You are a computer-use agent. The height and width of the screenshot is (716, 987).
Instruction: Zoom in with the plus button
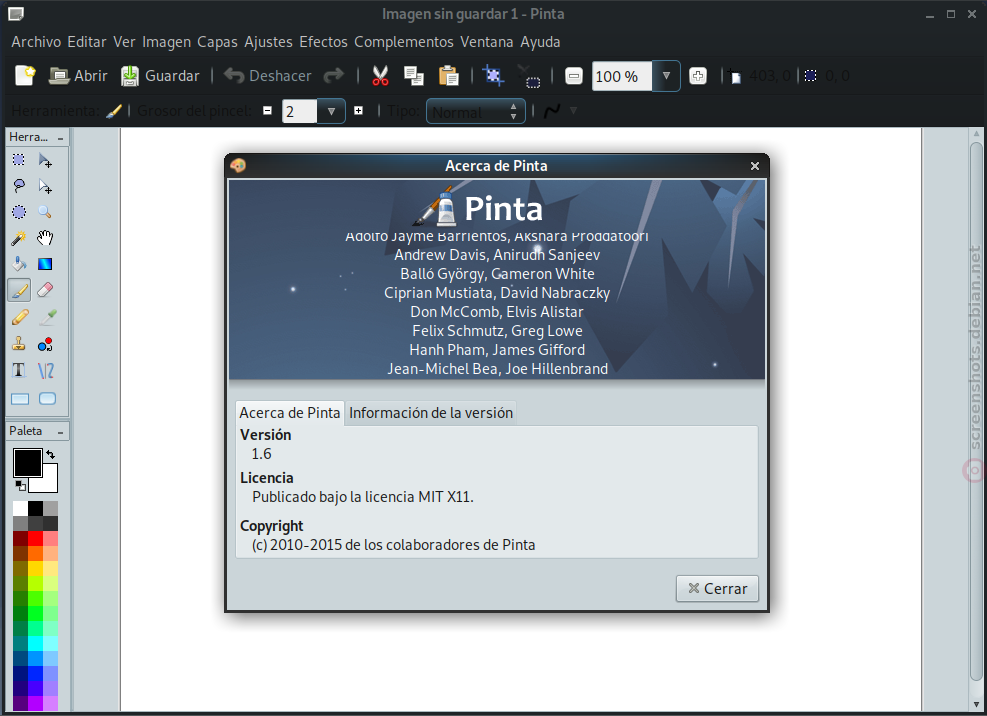click(697, 76)
